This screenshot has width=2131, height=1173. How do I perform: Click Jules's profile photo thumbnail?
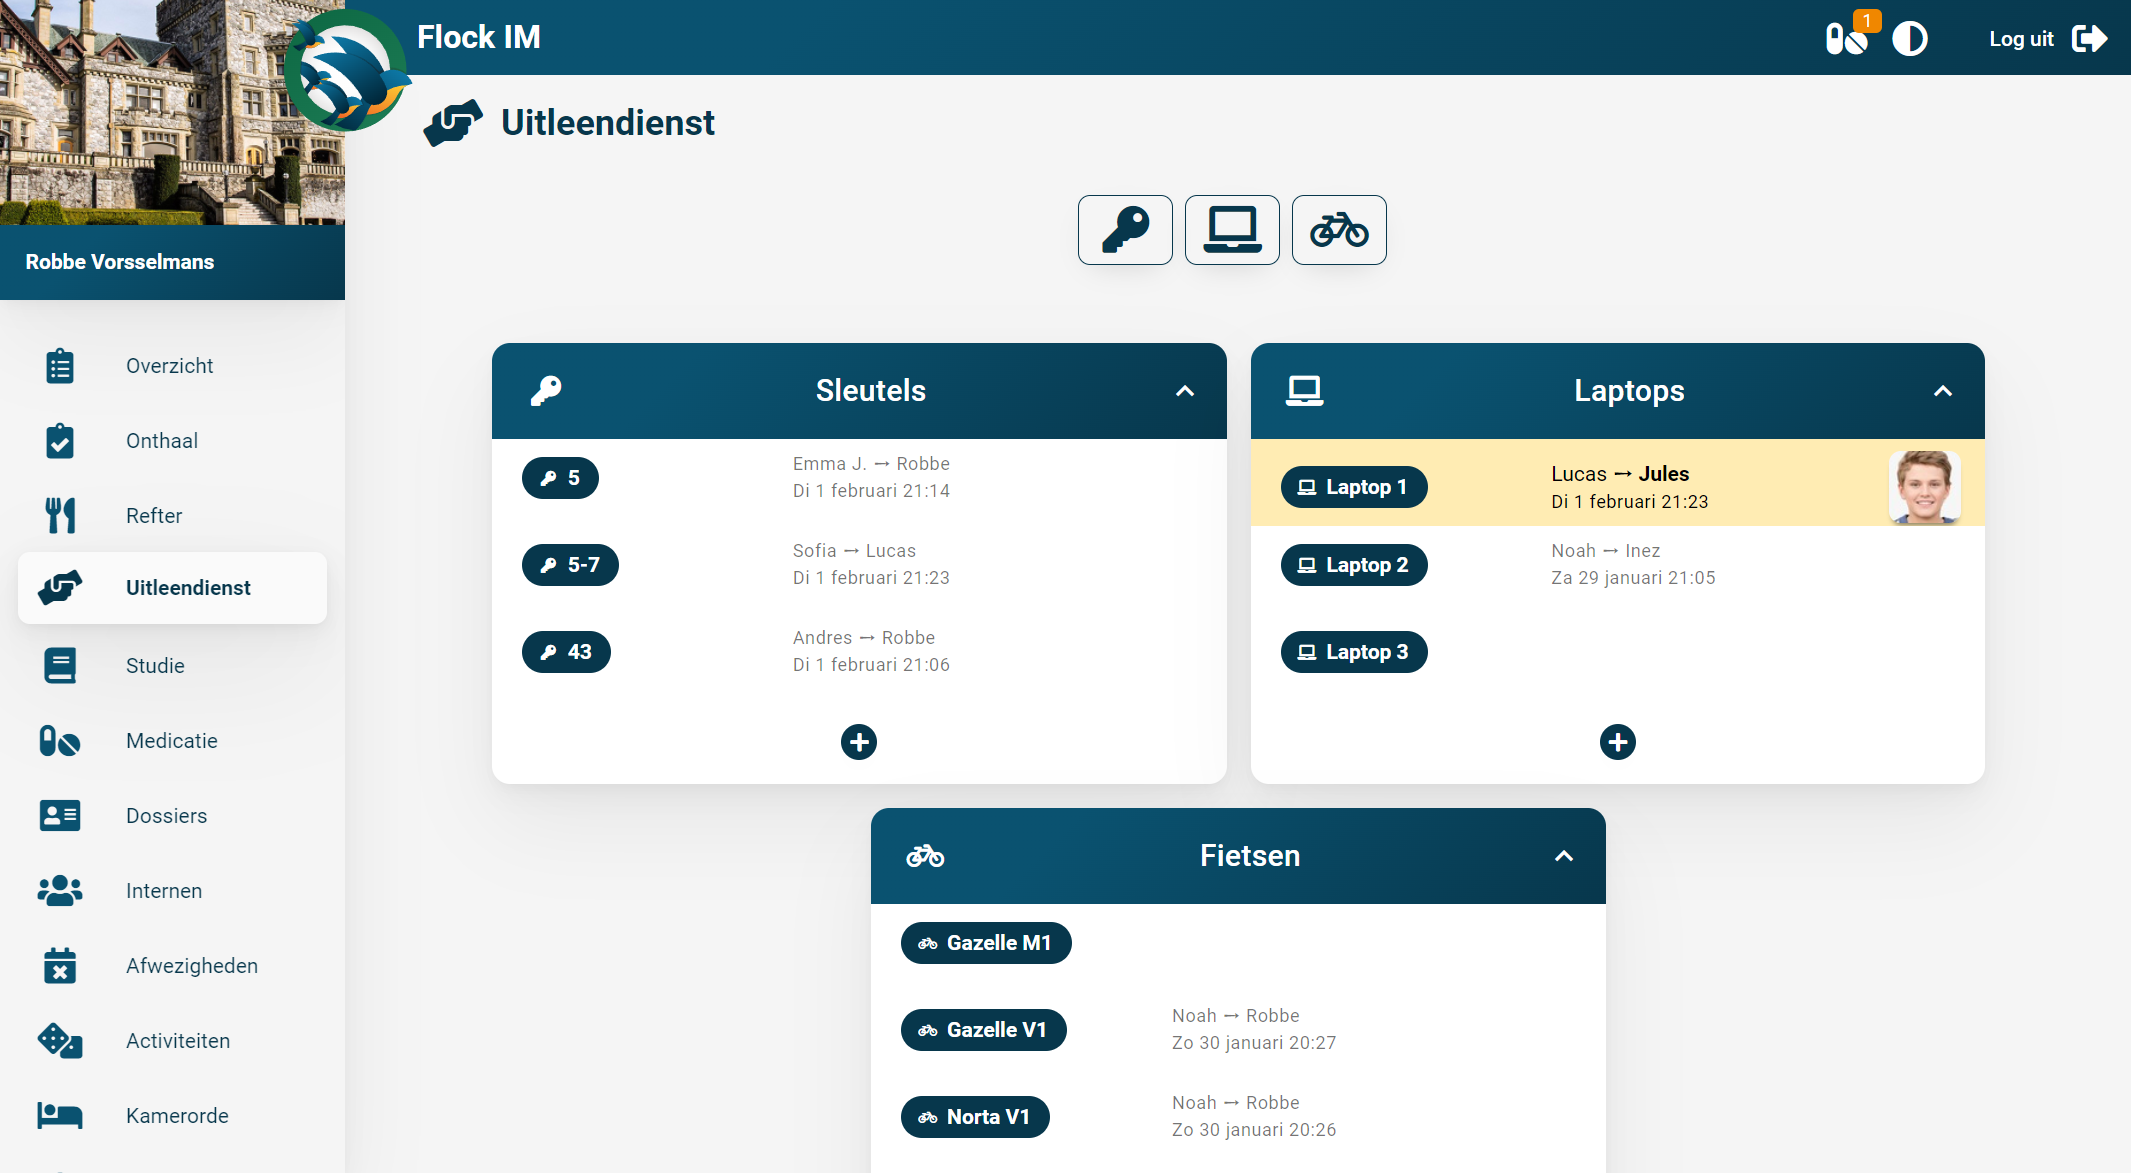tap(1924, 487)
